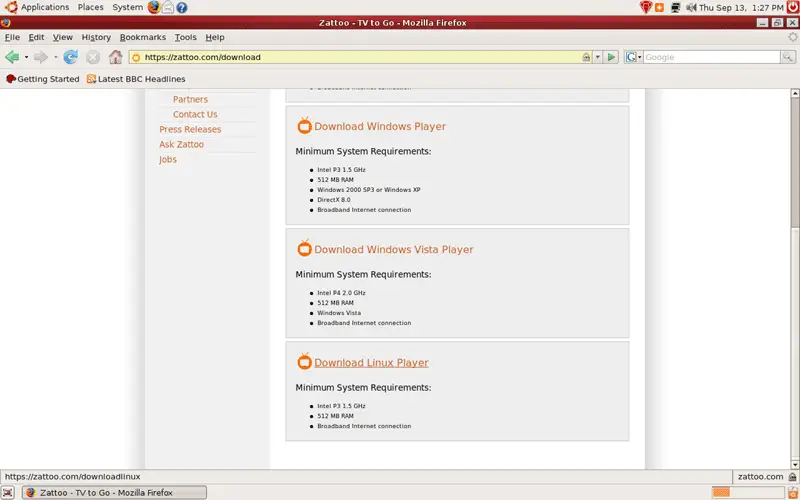
Task: Click the TV icon next to Download Windows Player
Action: click(305, 126)
